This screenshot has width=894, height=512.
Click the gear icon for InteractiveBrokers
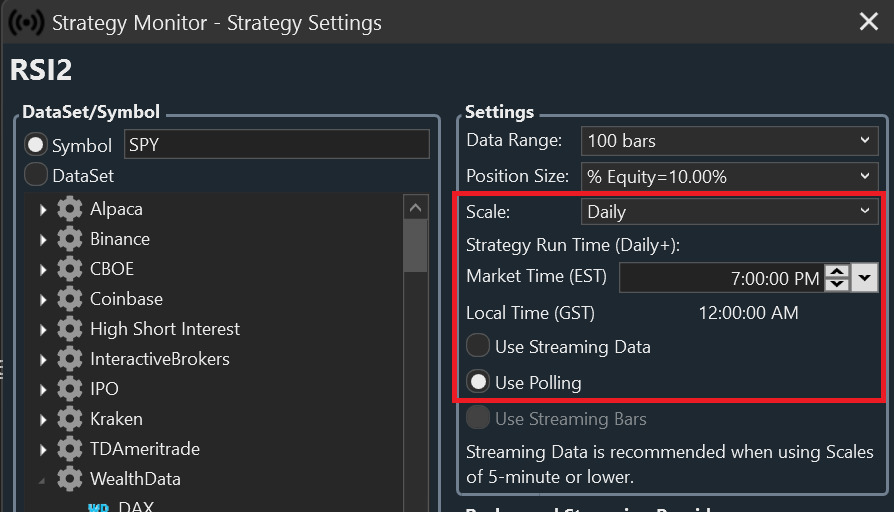pos(69,359)
